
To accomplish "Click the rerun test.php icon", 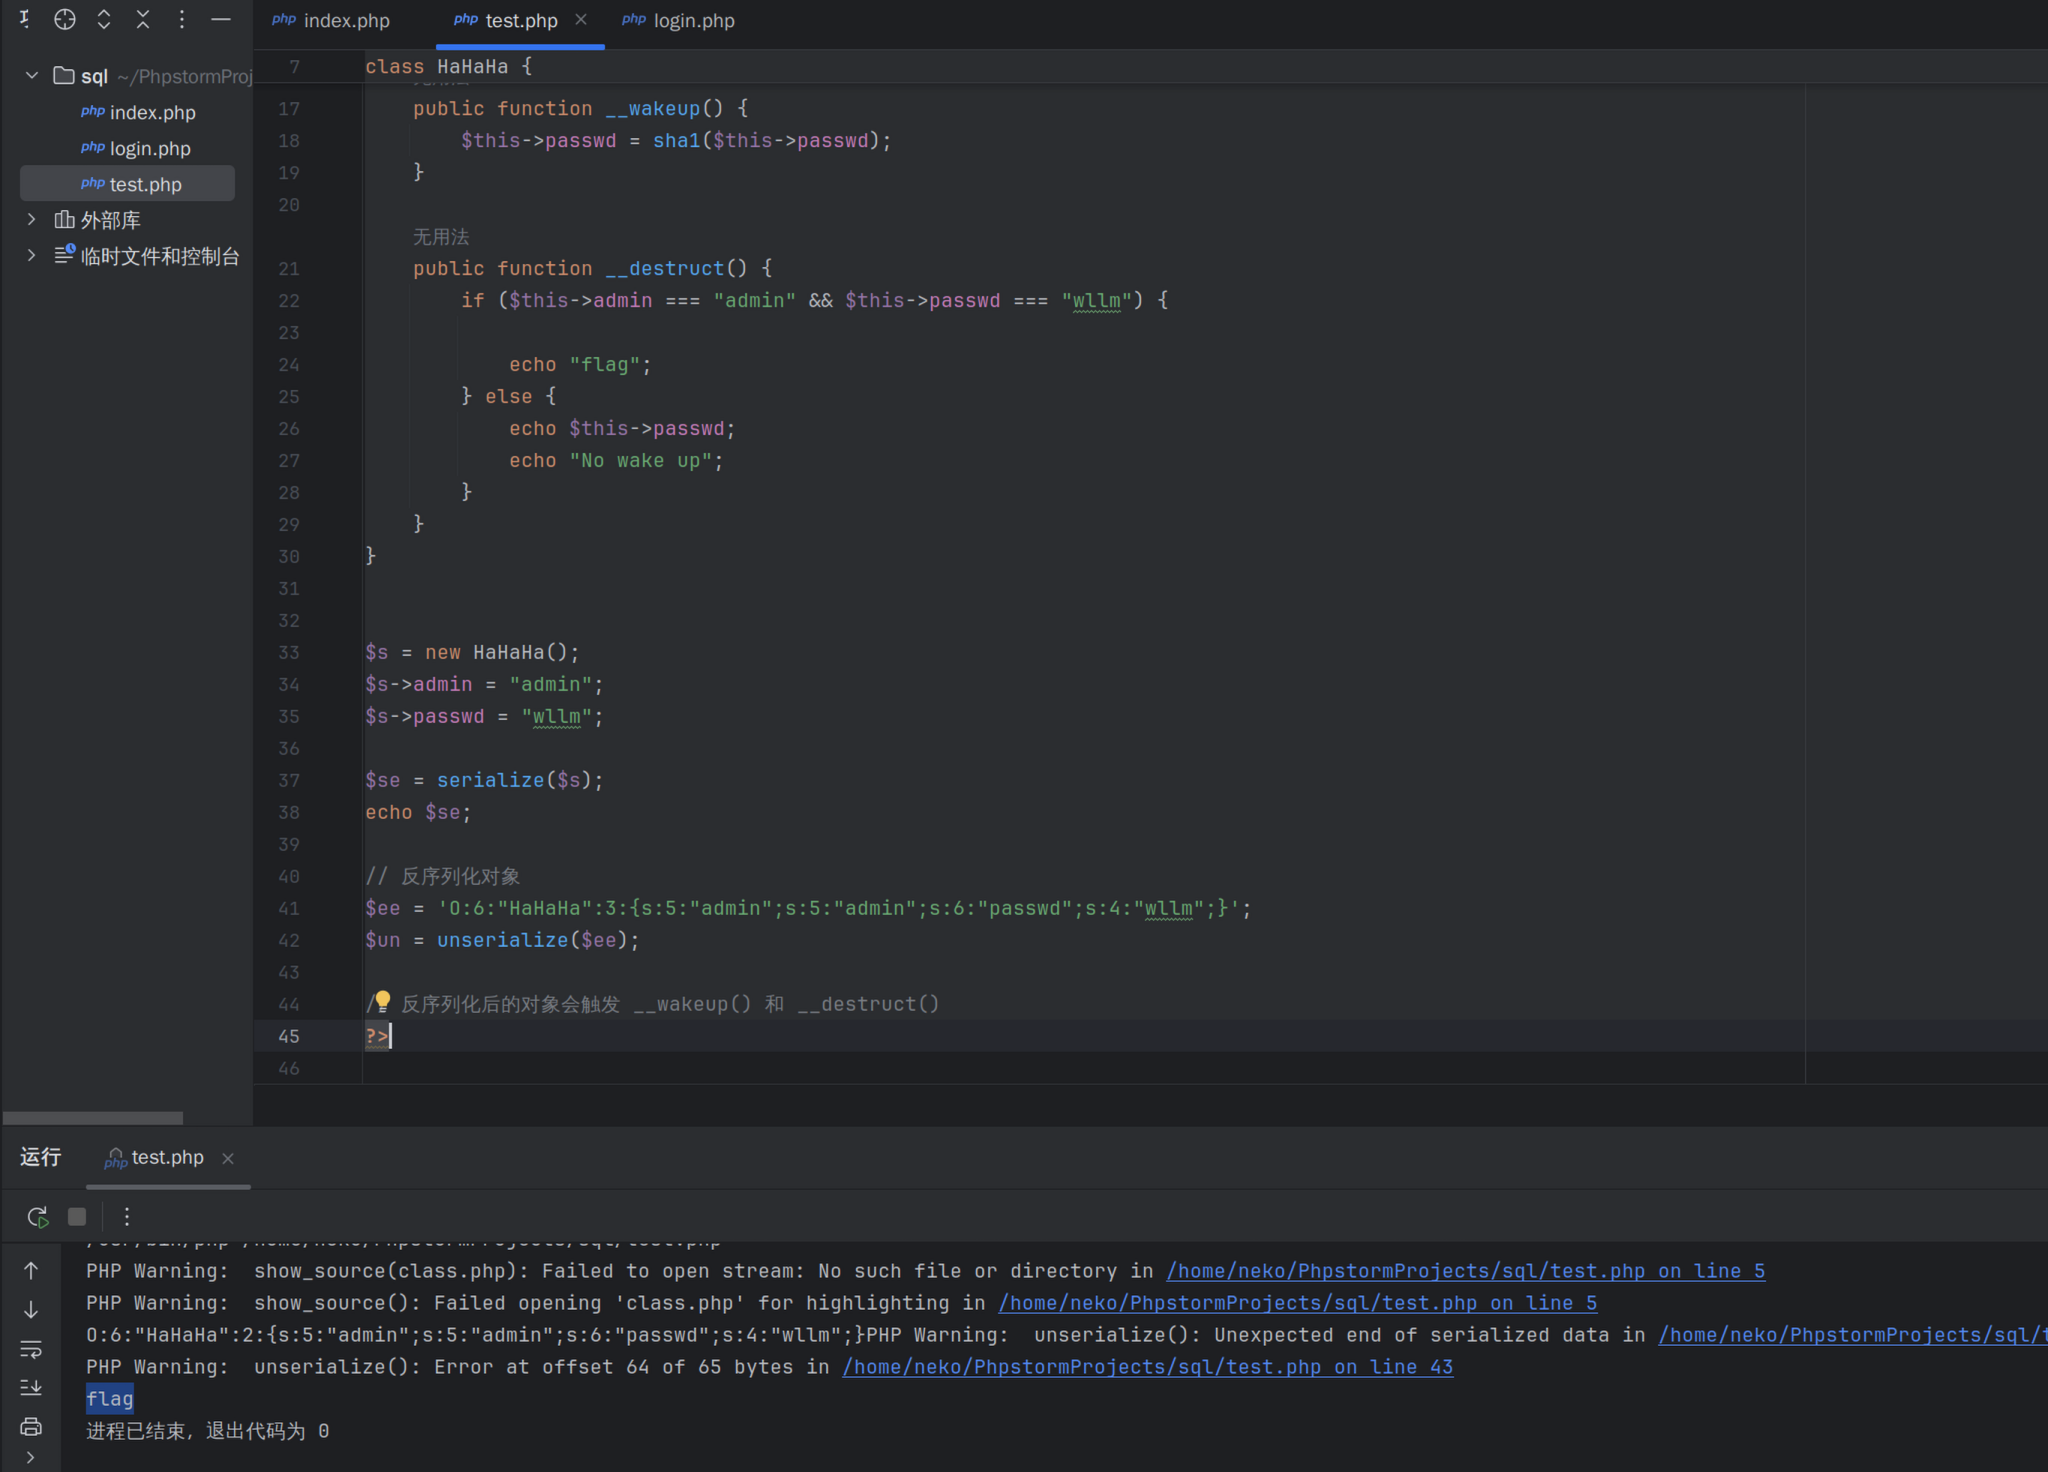I will coord(37,1217).
